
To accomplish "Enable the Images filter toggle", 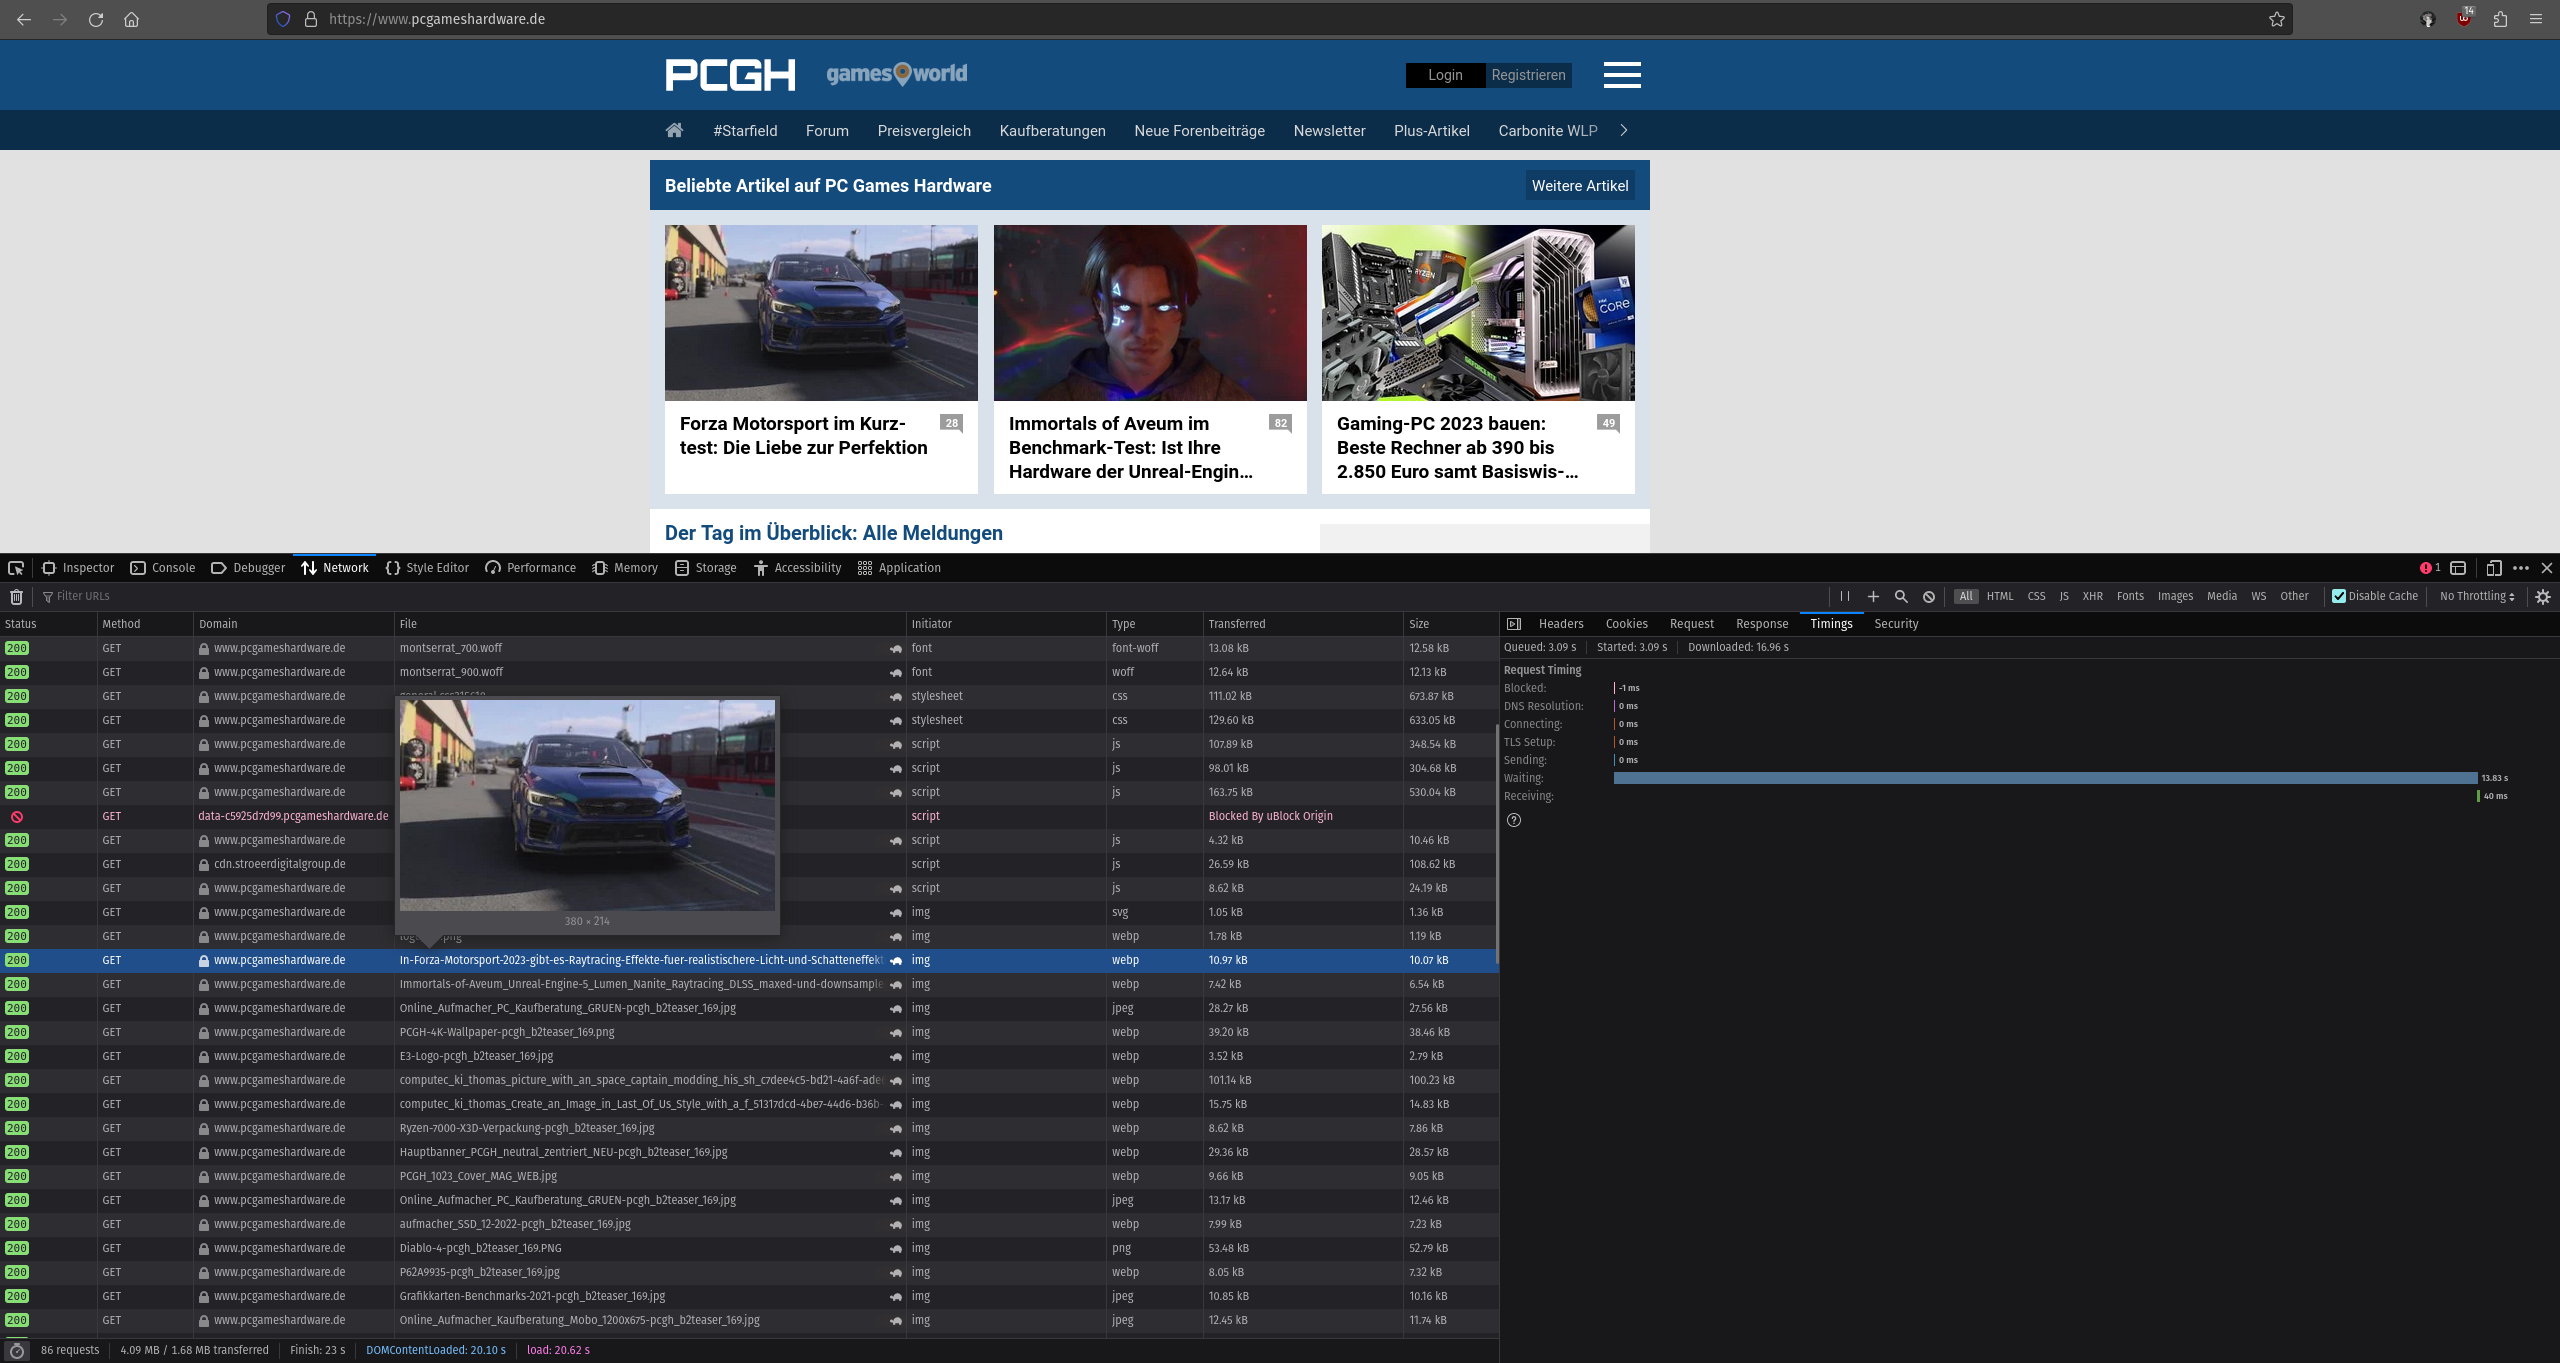I will click(2175, 596).
